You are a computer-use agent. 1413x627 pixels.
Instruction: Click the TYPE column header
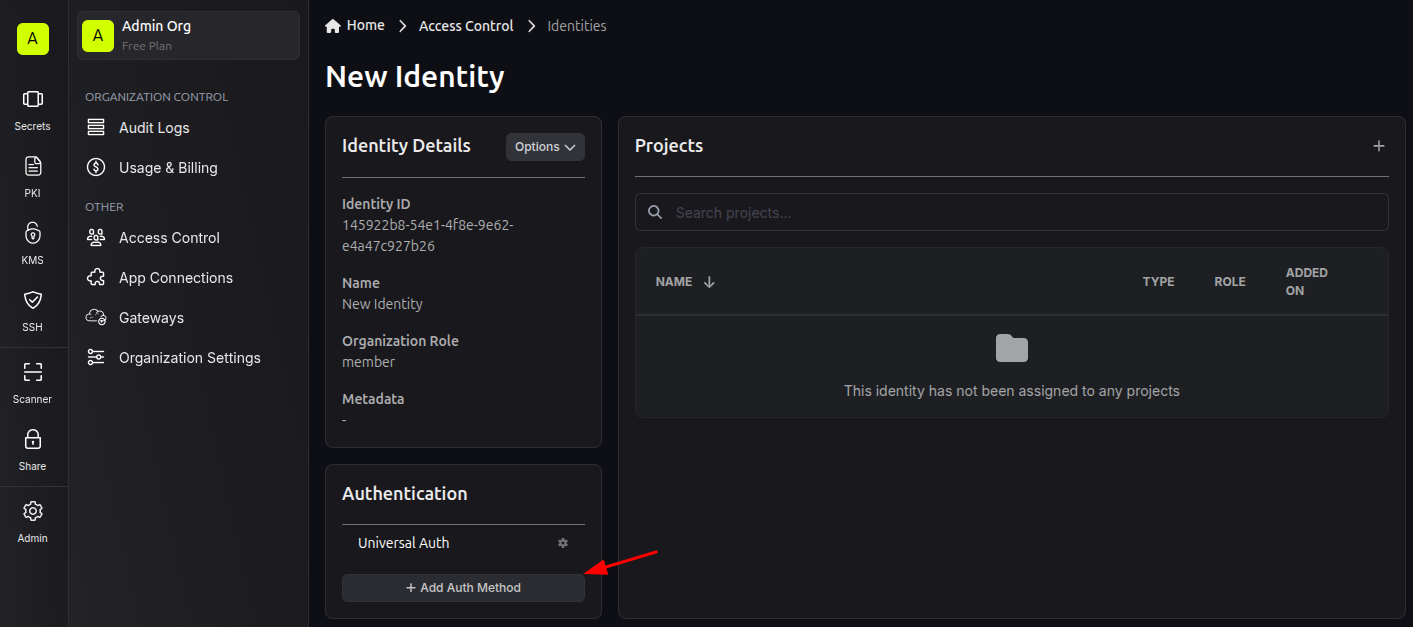1158,282
